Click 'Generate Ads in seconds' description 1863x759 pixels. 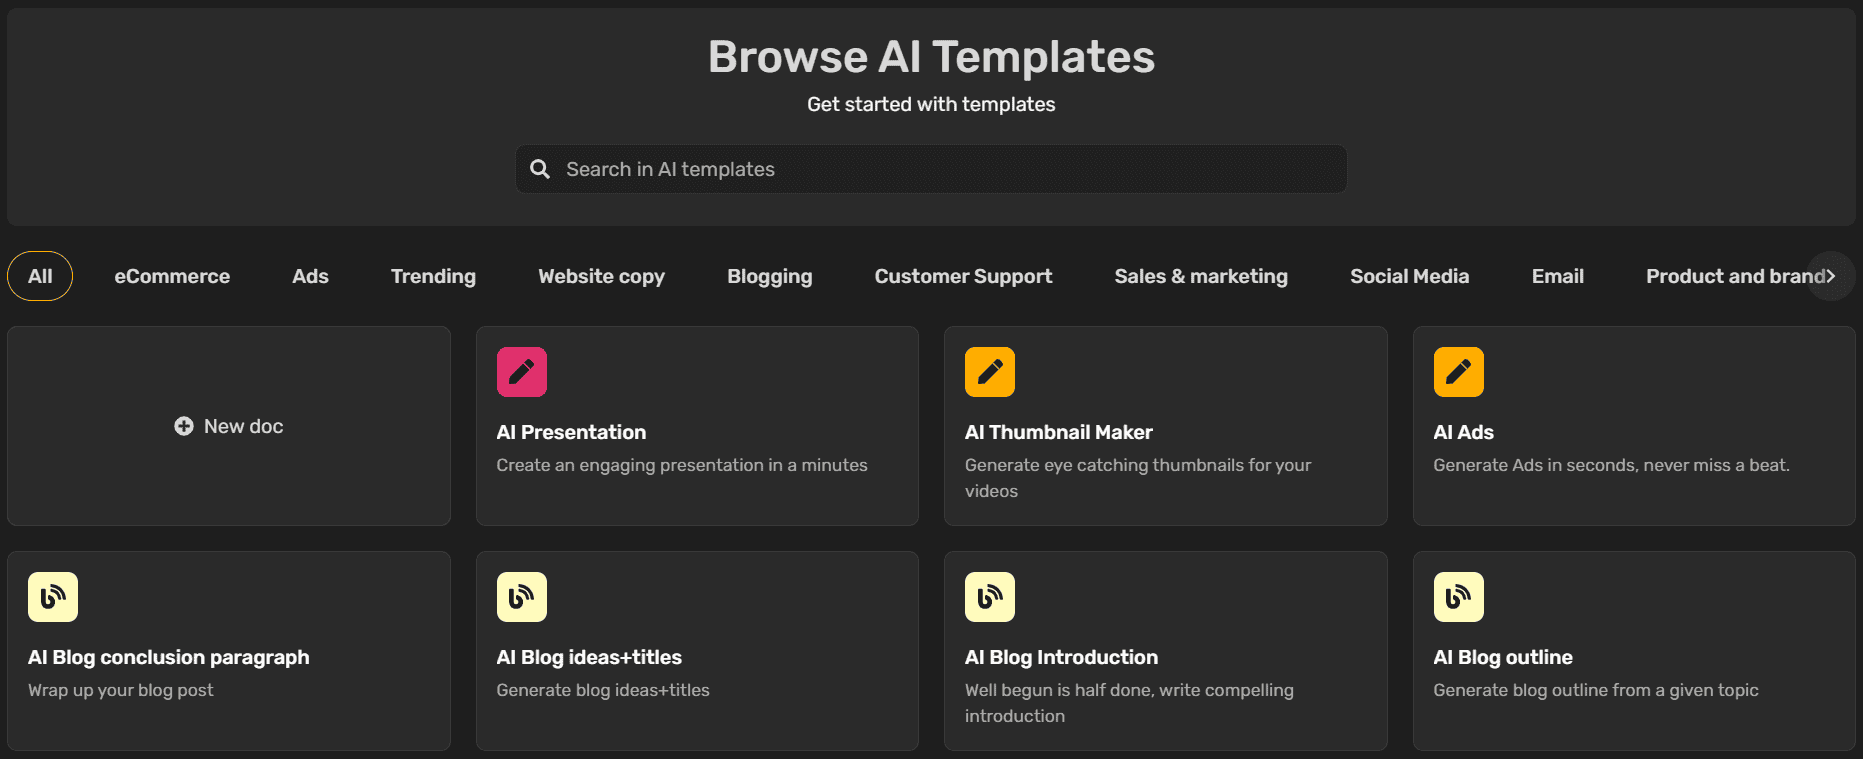coord(1611,465)
